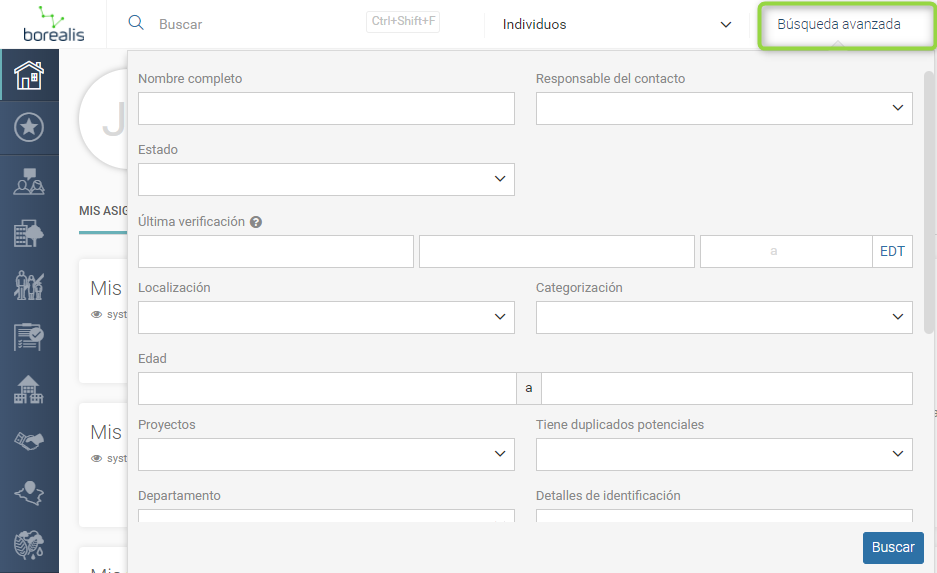Click the EDT timezone button
The width and height of the screenshot is (937, 573).
(892, 252)
